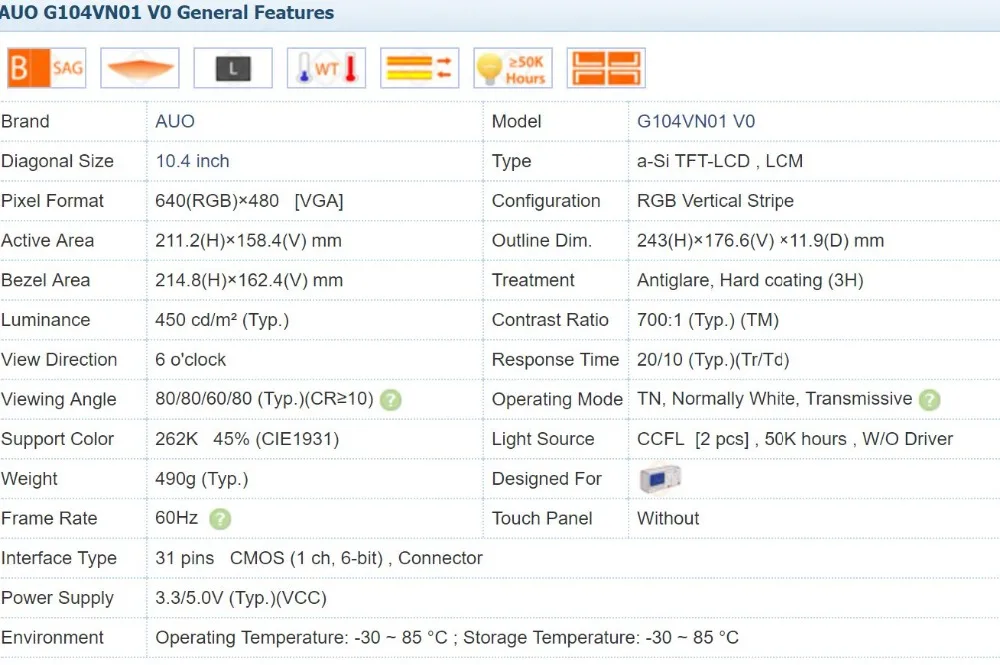Click the help icon beside 60Hz frame rate
Image resolution: width=1000 pixels, height=665 pixels.
point(220,519)
